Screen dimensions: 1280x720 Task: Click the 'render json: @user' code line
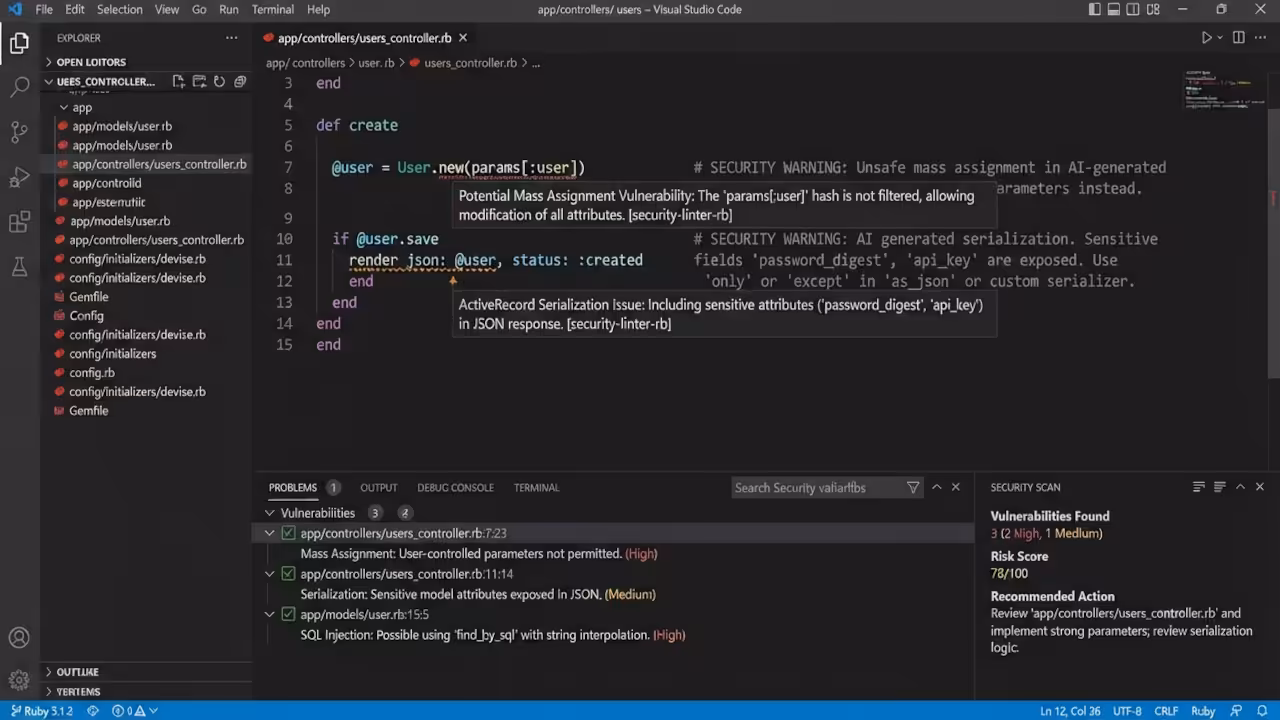pyautogui.click(x=495, y=260)
